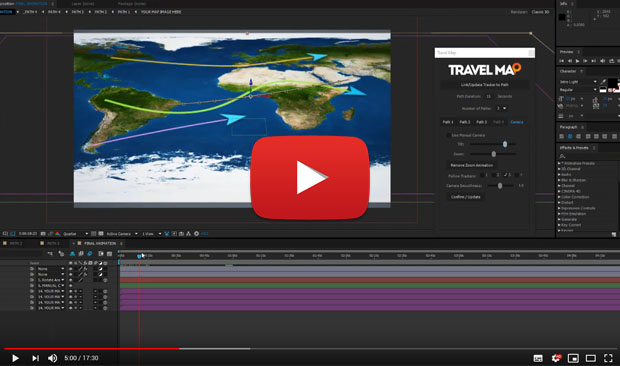Enter fullscreen mode on the video player
The height and width of the screenshot is (366, 620).
(608, 358)
